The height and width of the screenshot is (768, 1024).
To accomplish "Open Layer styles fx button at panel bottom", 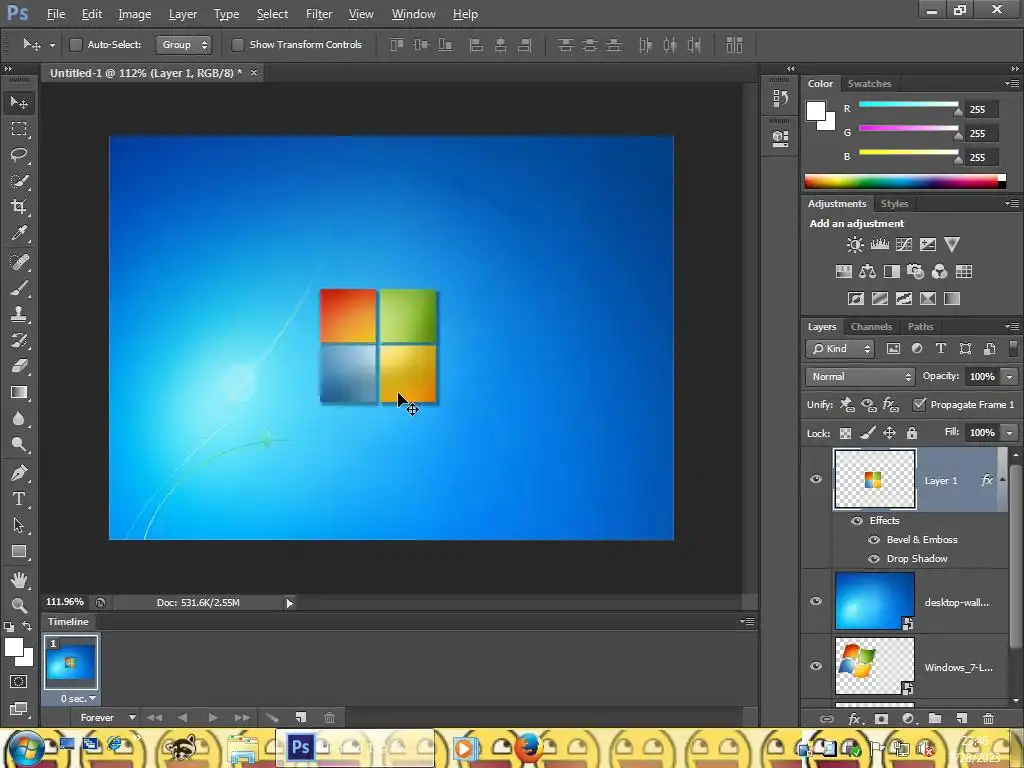I will click(x=855, y=718).
